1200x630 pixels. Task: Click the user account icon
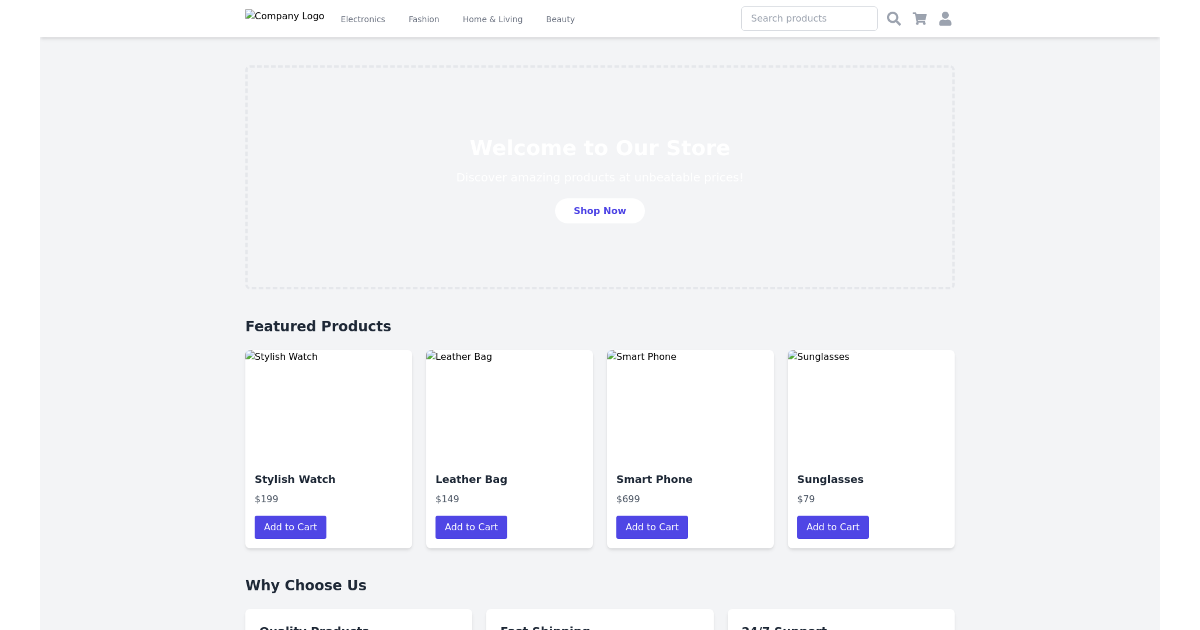(945, 18)
